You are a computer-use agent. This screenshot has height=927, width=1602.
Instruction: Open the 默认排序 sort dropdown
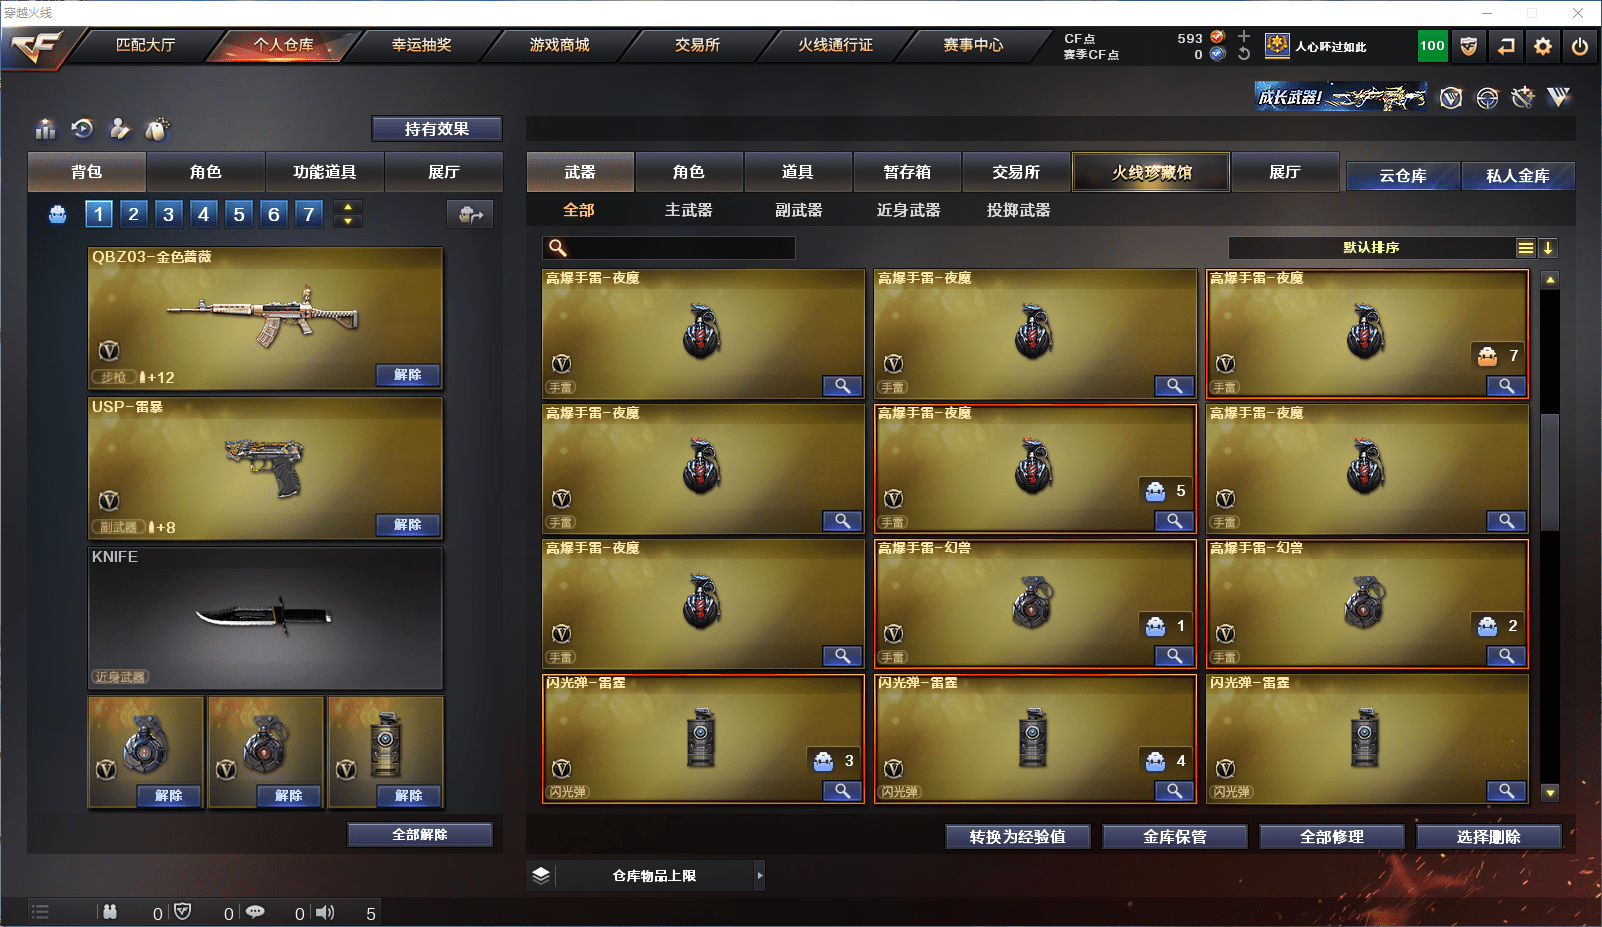[1371, 248]
